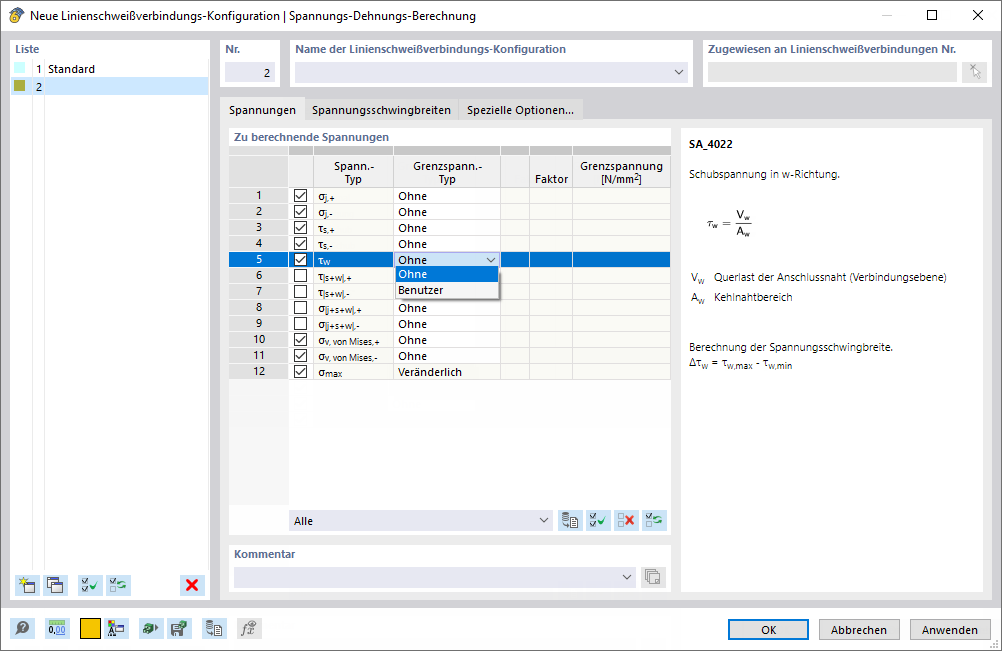Click Ohne cell in row 10
1002x651 pixels.
point(447,340)
